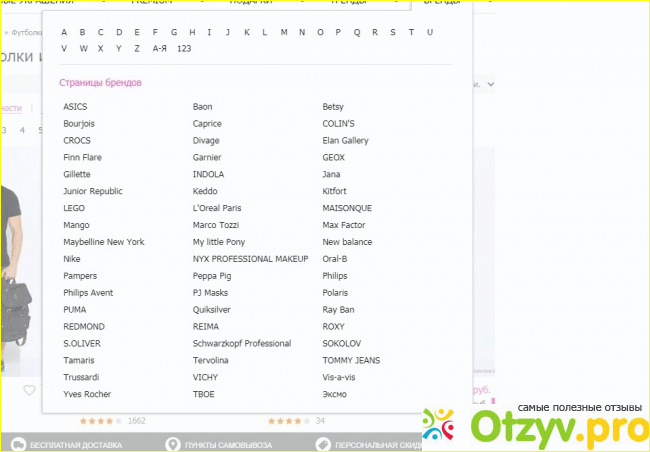The image size is (650, 452).
Task: Click the Футболки breadcrumb link
Action: click(28, 32)
